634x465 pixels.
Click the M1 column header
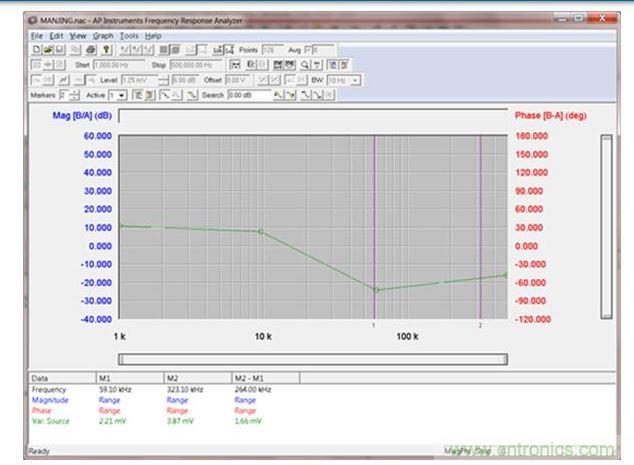[x=106, y=379]
